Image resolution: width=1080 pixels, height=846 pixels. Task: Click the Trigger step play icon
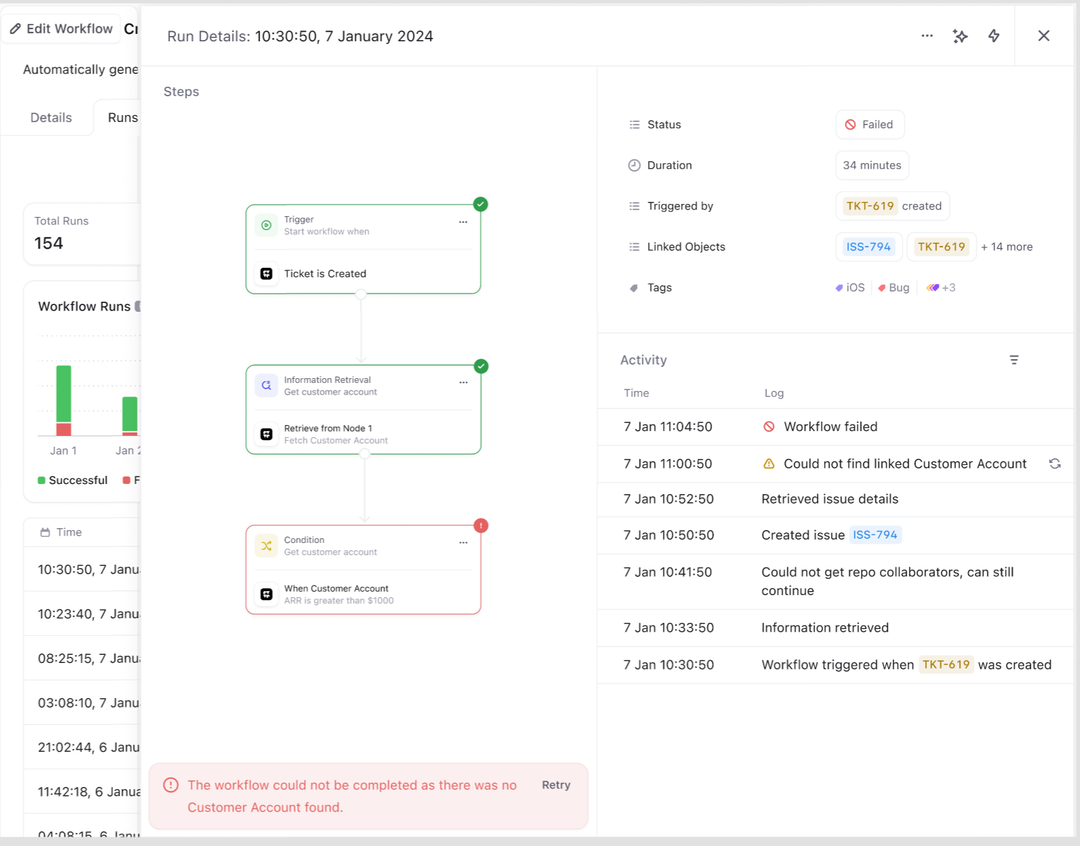coord(267,225)
